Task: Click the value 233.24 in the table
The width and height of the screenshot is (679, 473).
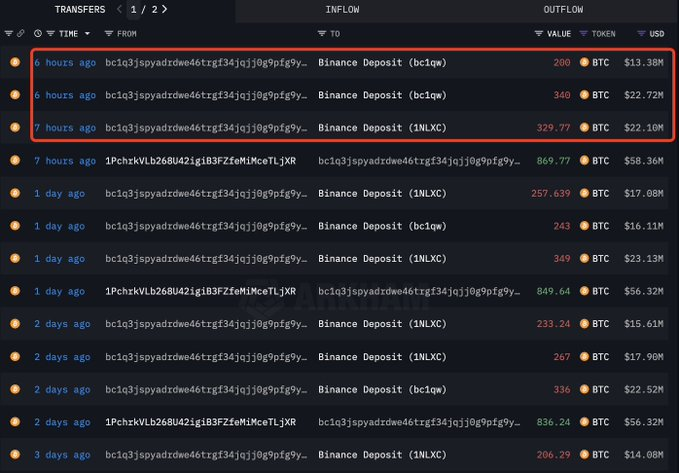Action: [553, 324]
